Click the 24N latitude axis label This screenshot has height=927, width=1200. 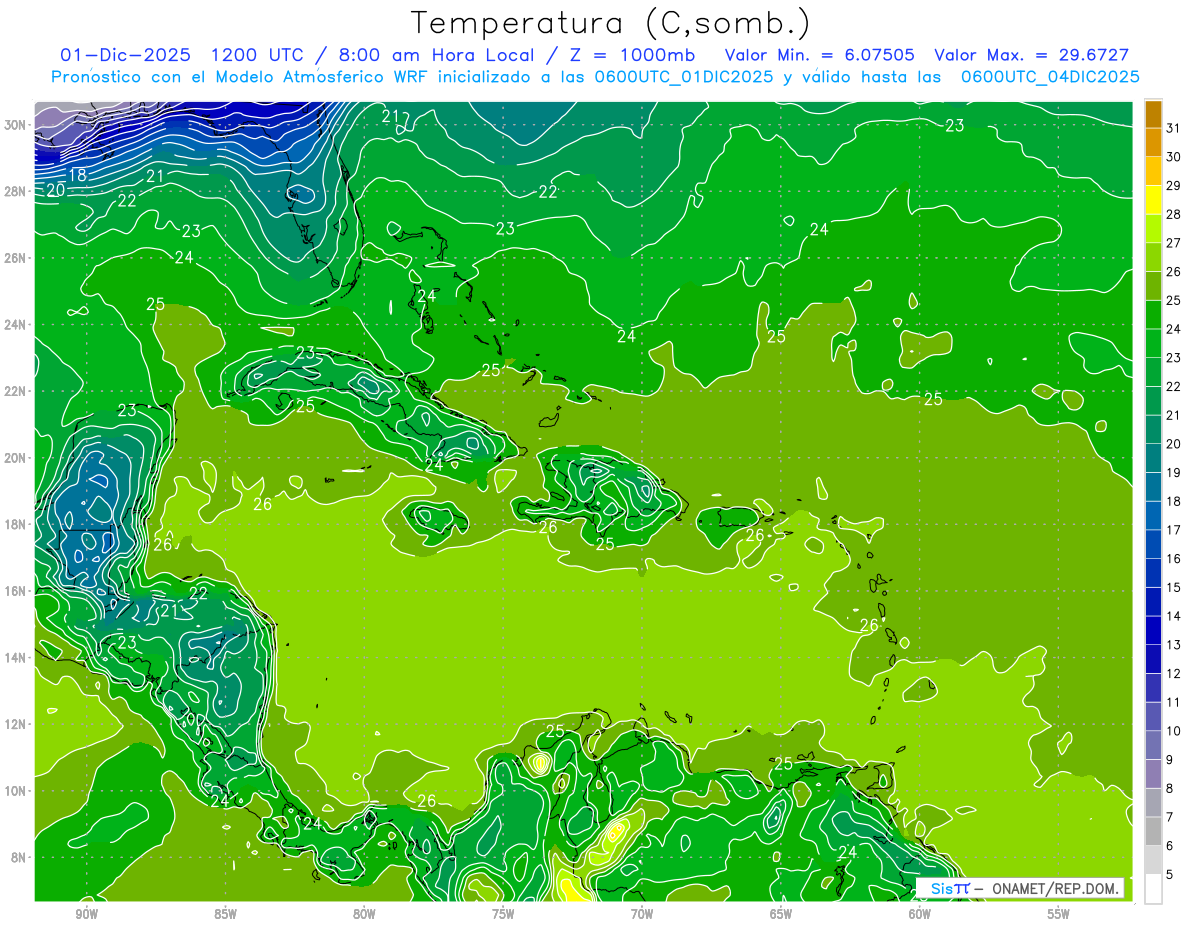[17, 325]
